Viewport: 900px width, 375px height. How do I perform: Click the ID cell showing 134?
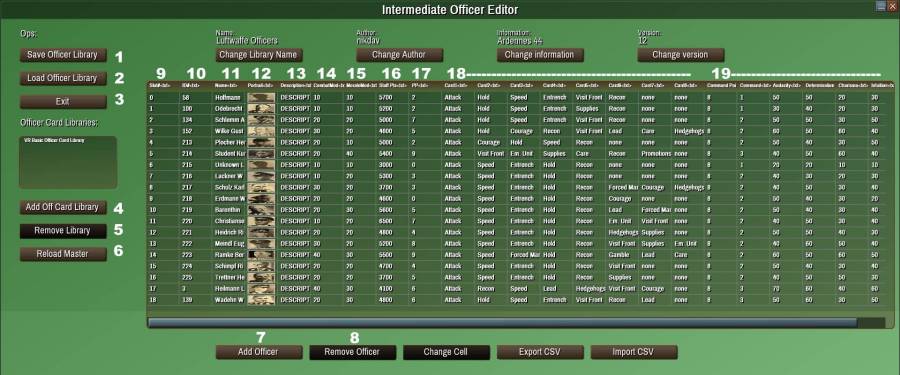(196, 120)
